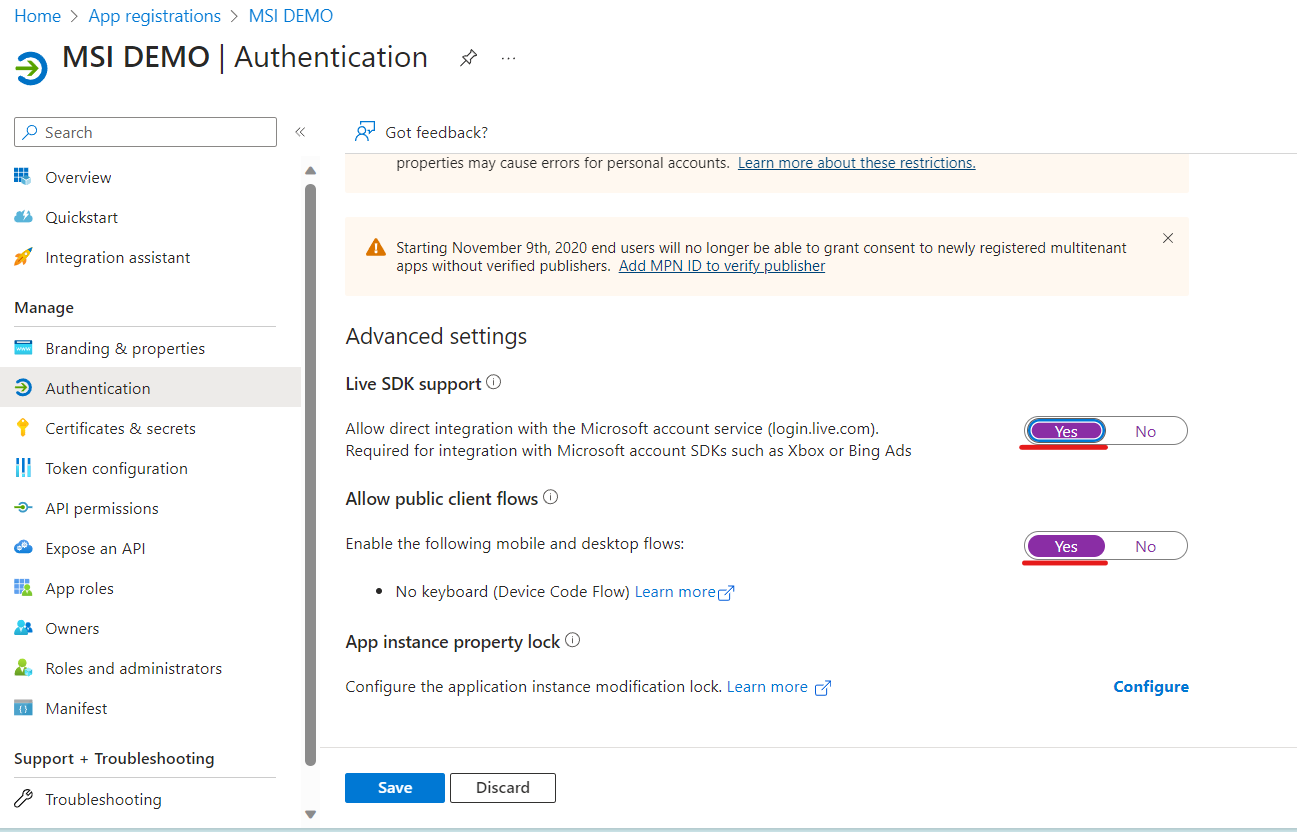Click the Manifest icon

(23, 708)
